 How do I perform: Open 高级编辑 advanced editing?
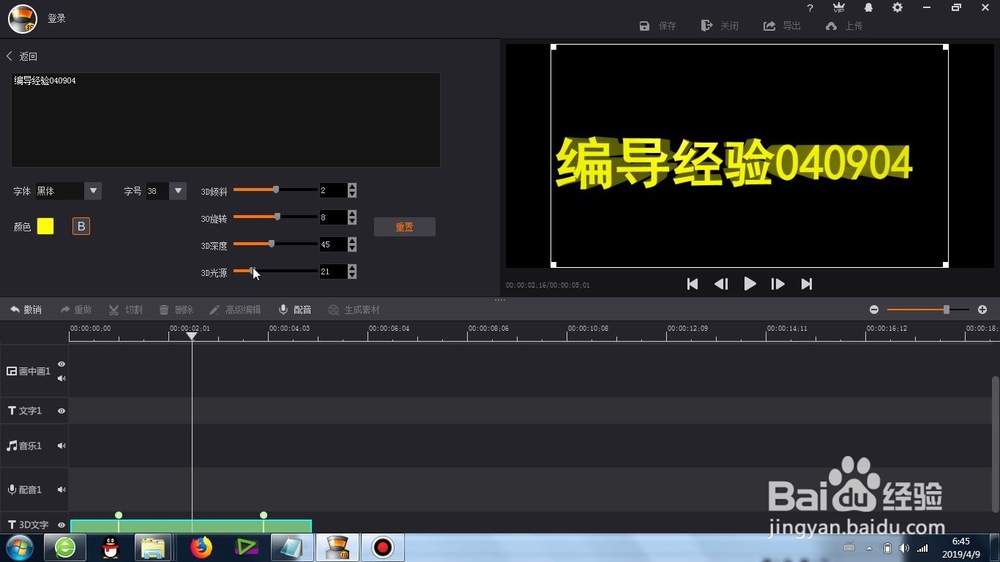coord(235,309)
